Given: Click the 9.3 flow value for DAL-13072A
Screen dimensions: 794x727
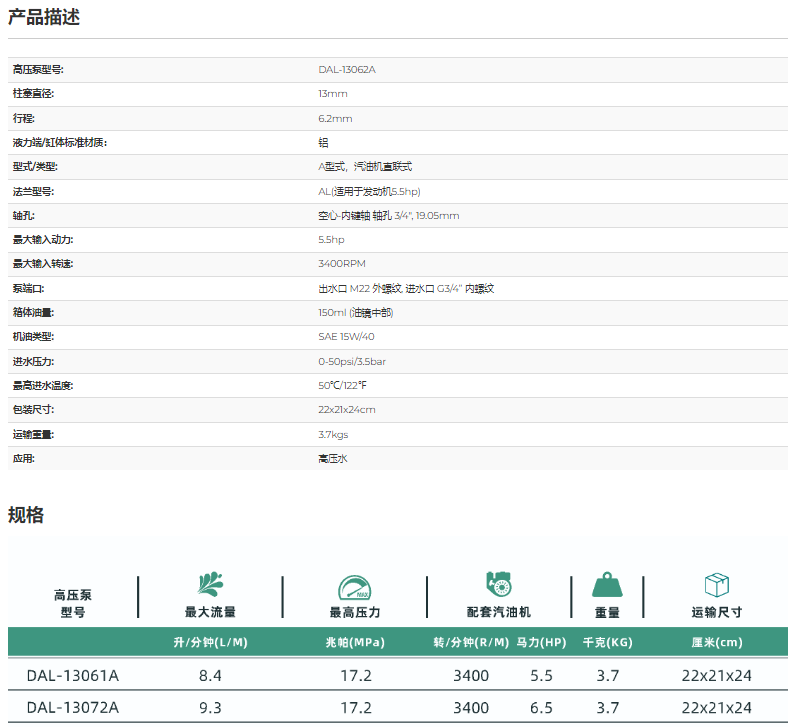Looking at the screenshot, I should pos(210,708).
